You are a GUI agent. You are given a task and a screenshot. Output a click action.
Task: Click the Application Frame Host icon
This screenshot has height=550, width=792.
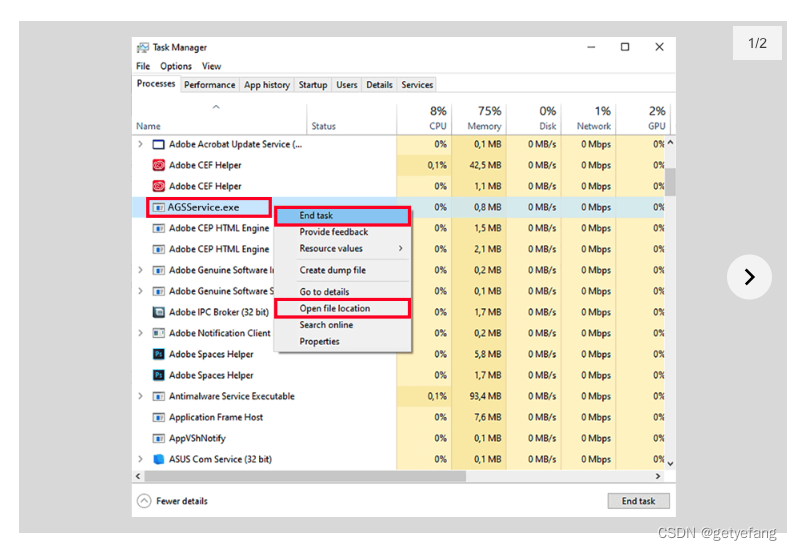pyautogui.click(x=159, y=417)
